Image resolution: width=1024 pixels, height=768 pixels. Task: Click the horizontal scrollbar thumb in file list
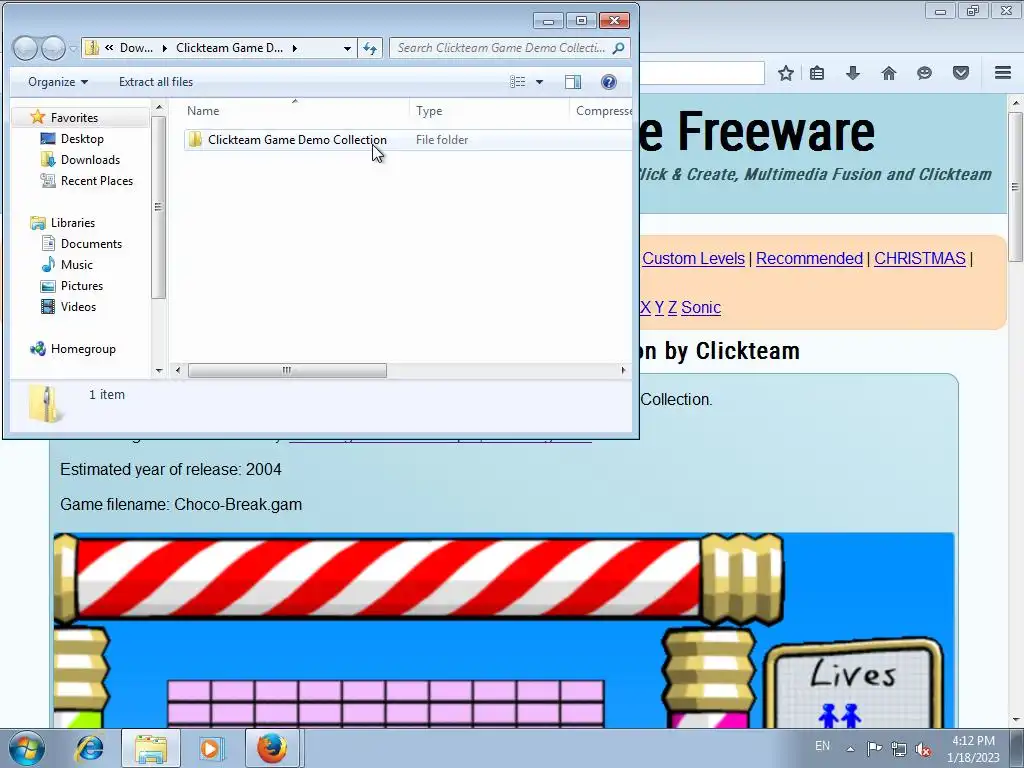pyautogui.click(x=287, y=370)
